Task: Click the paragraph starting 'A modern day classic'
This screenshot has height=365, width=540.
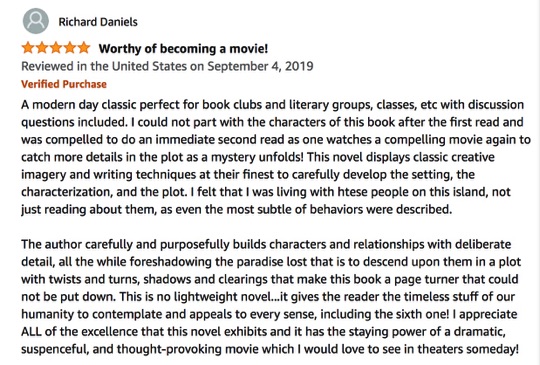Action: coord(276,157)
